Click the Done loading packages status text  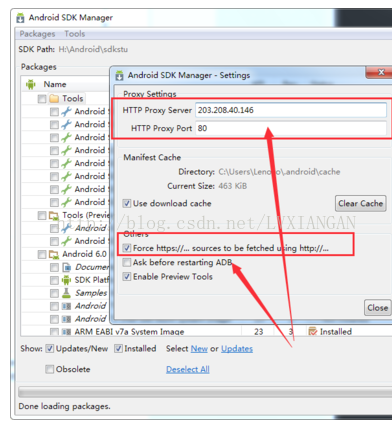pyautogui.click(x=64, y=406)
